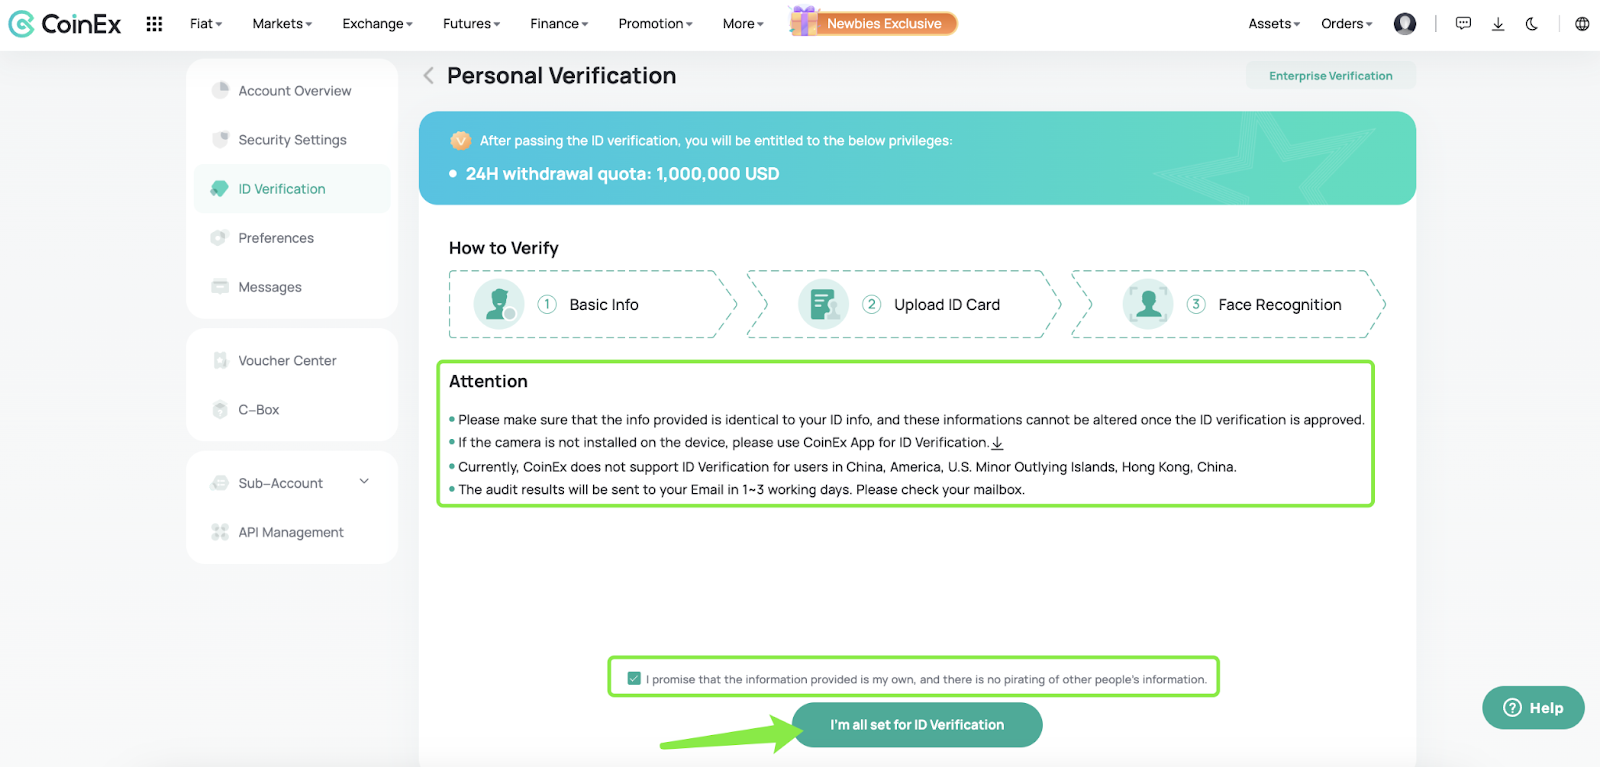The image size is (1600, 767).
Task: Open language selector globe icon
Action: (x=1582, y=24)
